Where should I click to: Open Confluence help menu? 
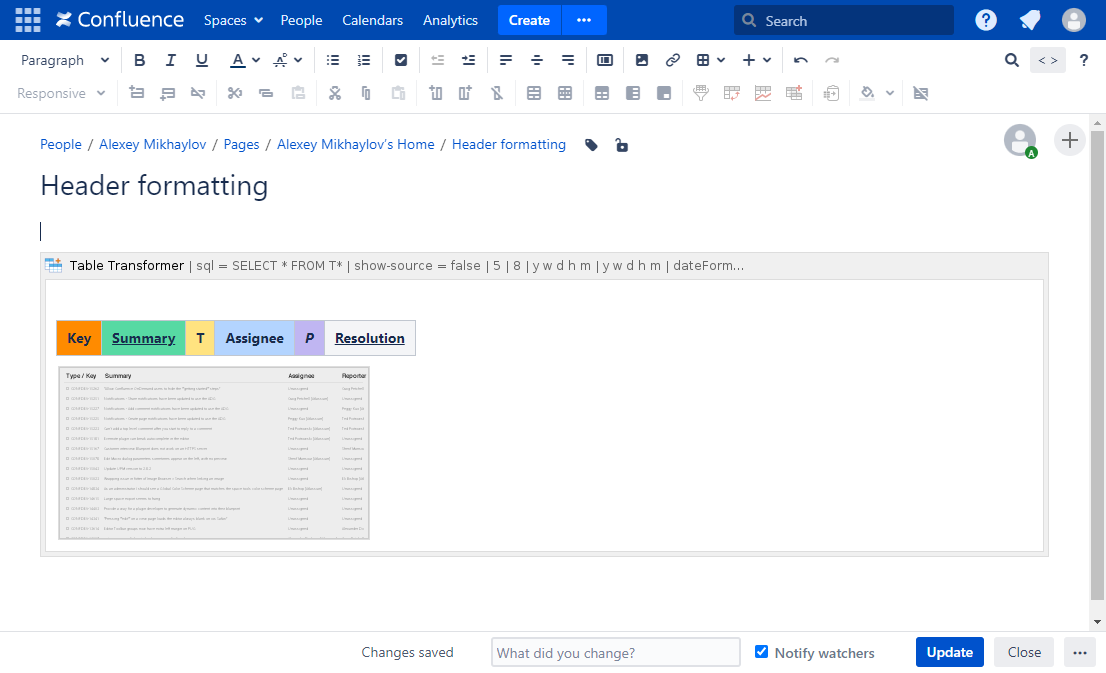(x=985, y=20)
